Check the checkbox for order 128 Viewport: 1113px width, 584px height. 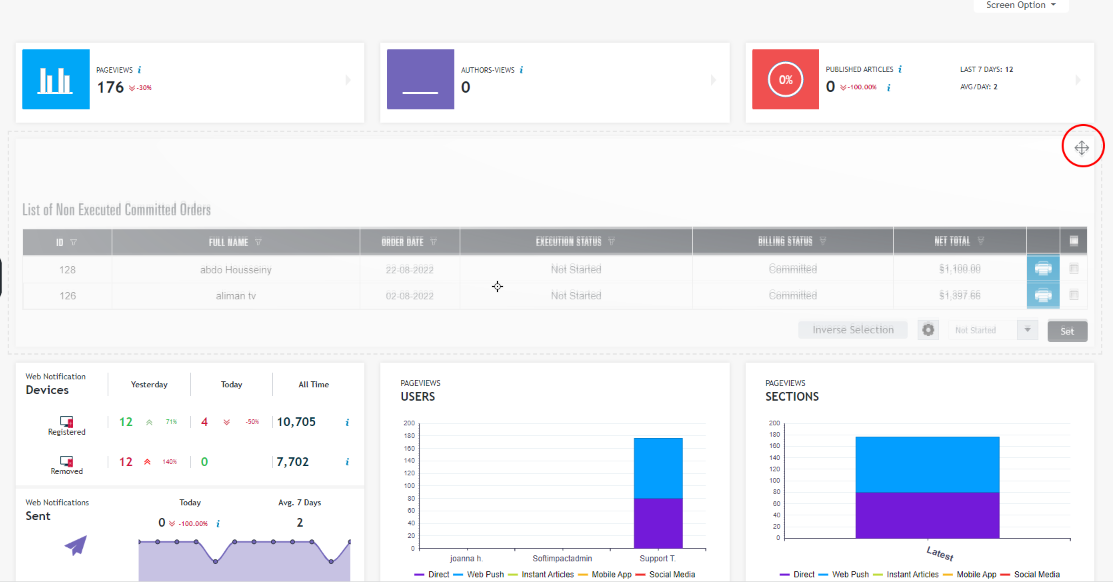pyautogui.click(x=1074, y=269)
